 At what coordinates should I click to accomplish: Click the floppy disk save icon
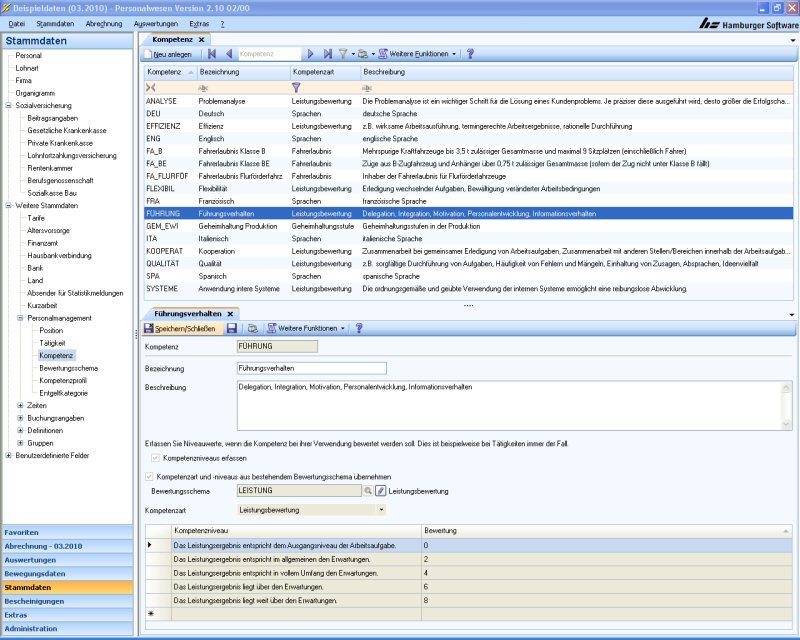[x=231, y=328]
